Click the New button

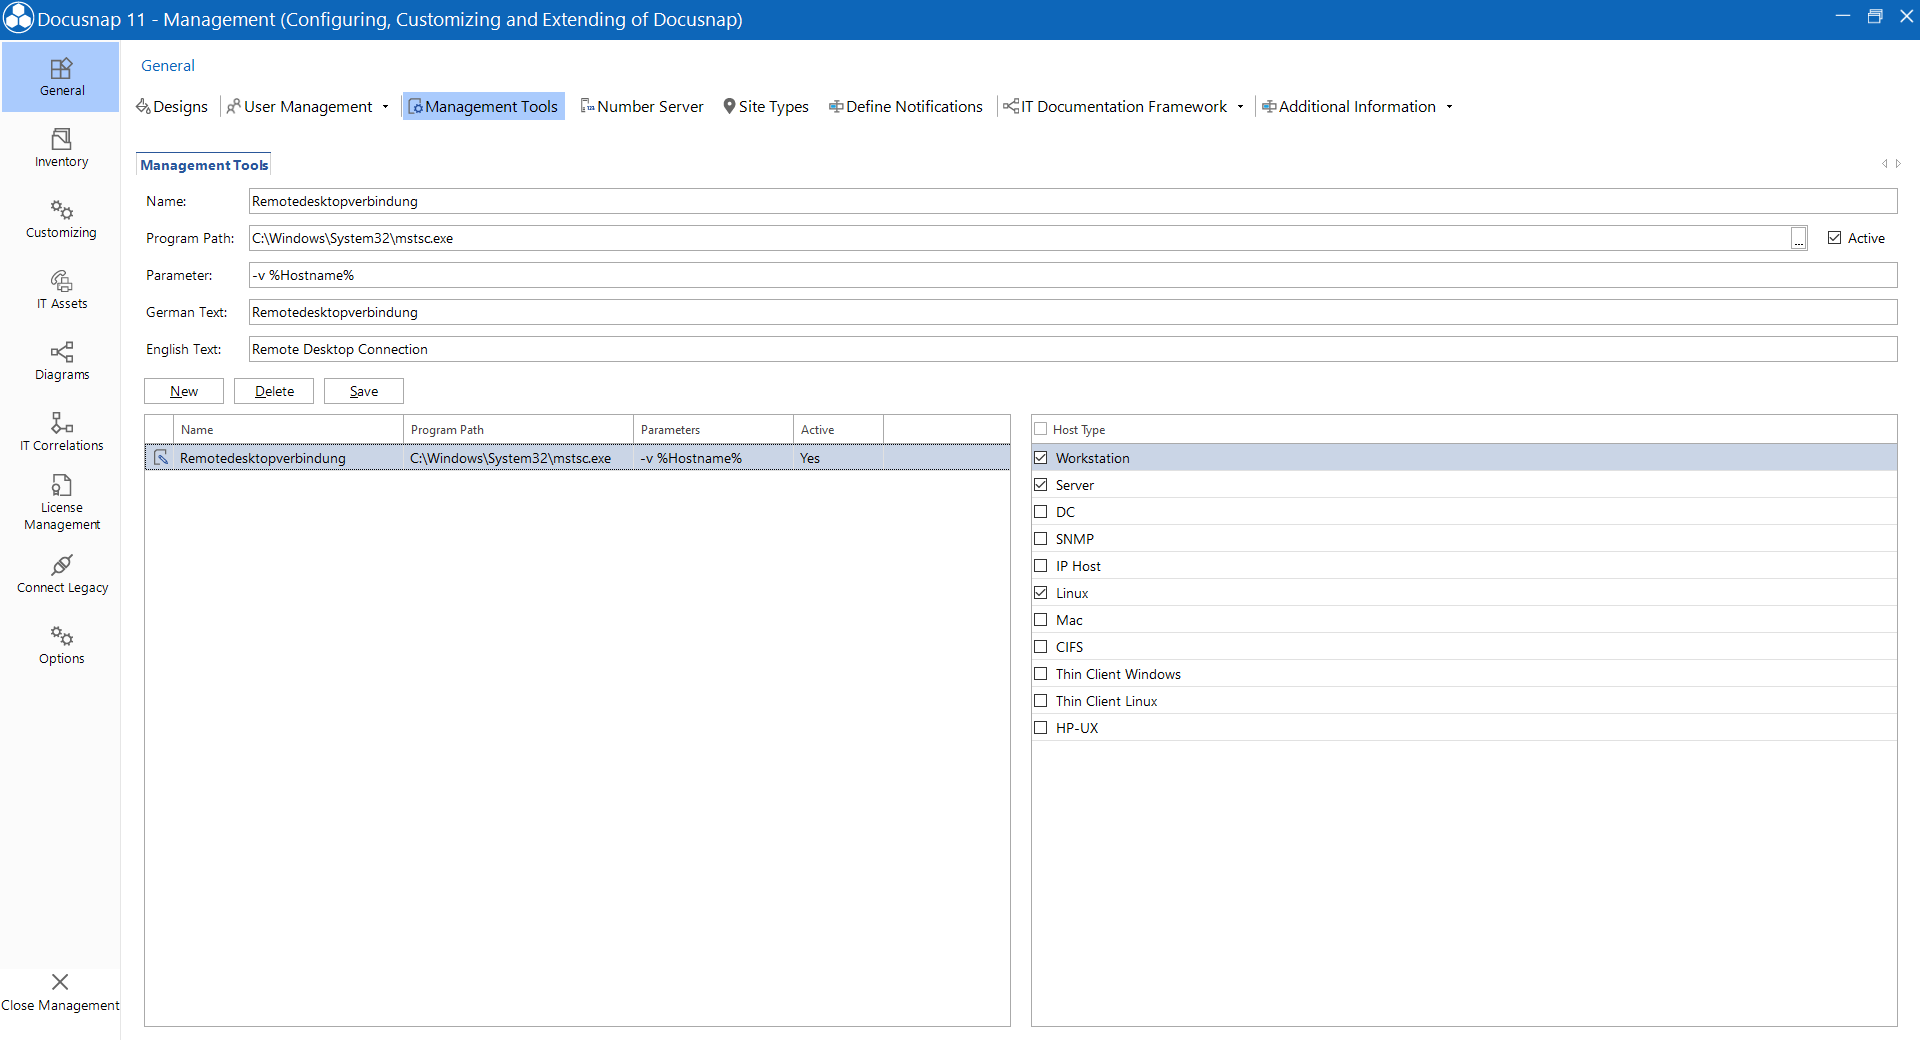[x=183, y=391]
